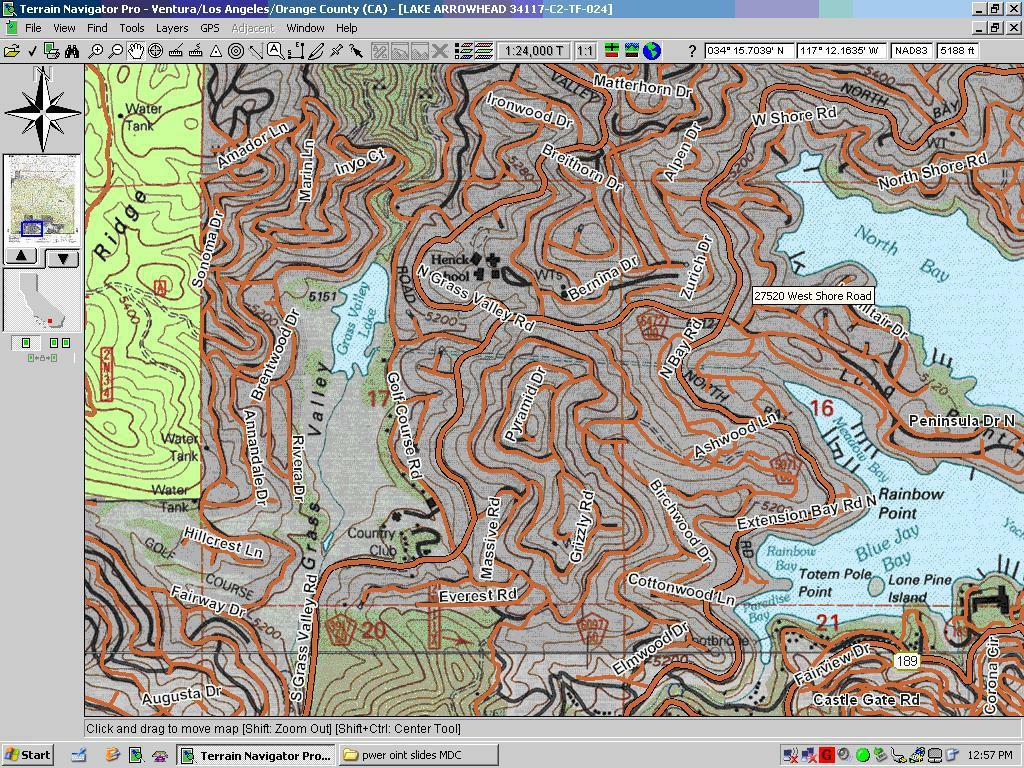The width and height of the screenshot is (1024, 768).
Task: Toggle the dual map view button
Action: [59, 343]
